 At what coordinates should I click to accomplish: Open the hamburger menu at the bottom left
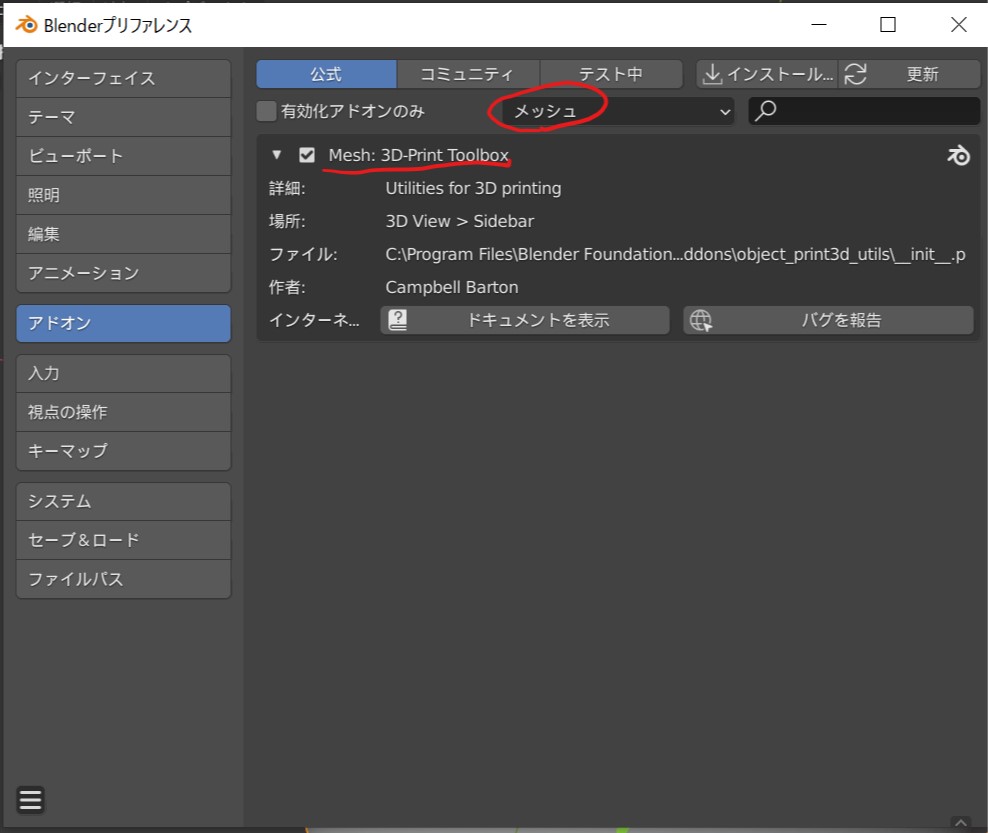[x=30, y=800]
